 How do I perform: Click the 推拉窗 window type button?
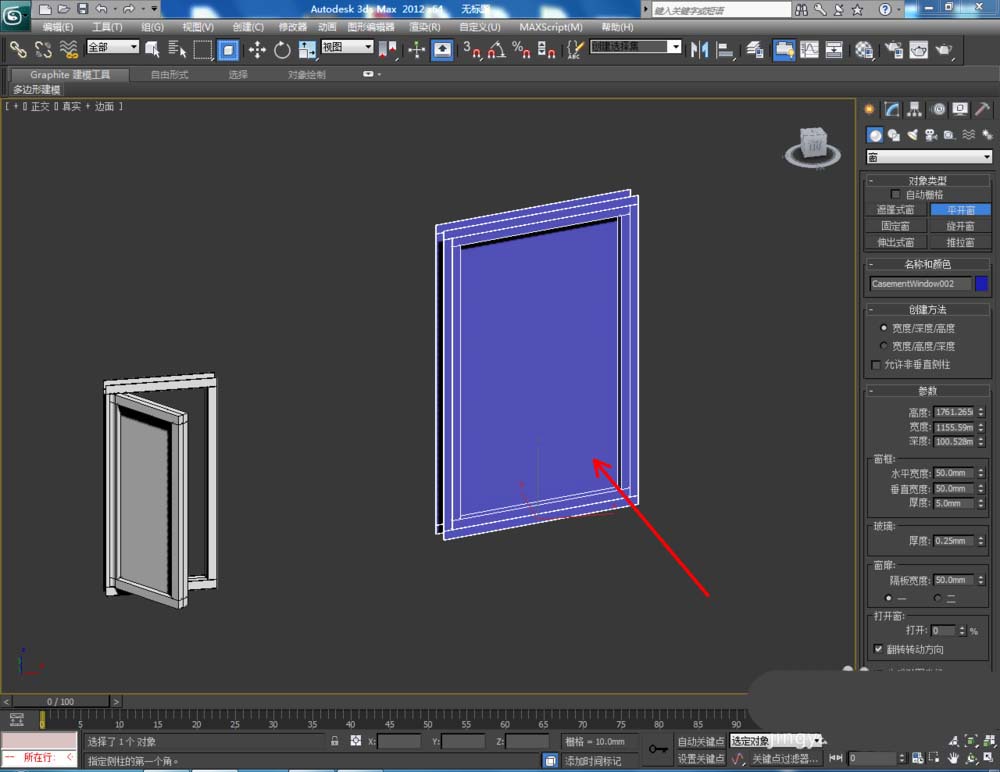click(959, 242)
